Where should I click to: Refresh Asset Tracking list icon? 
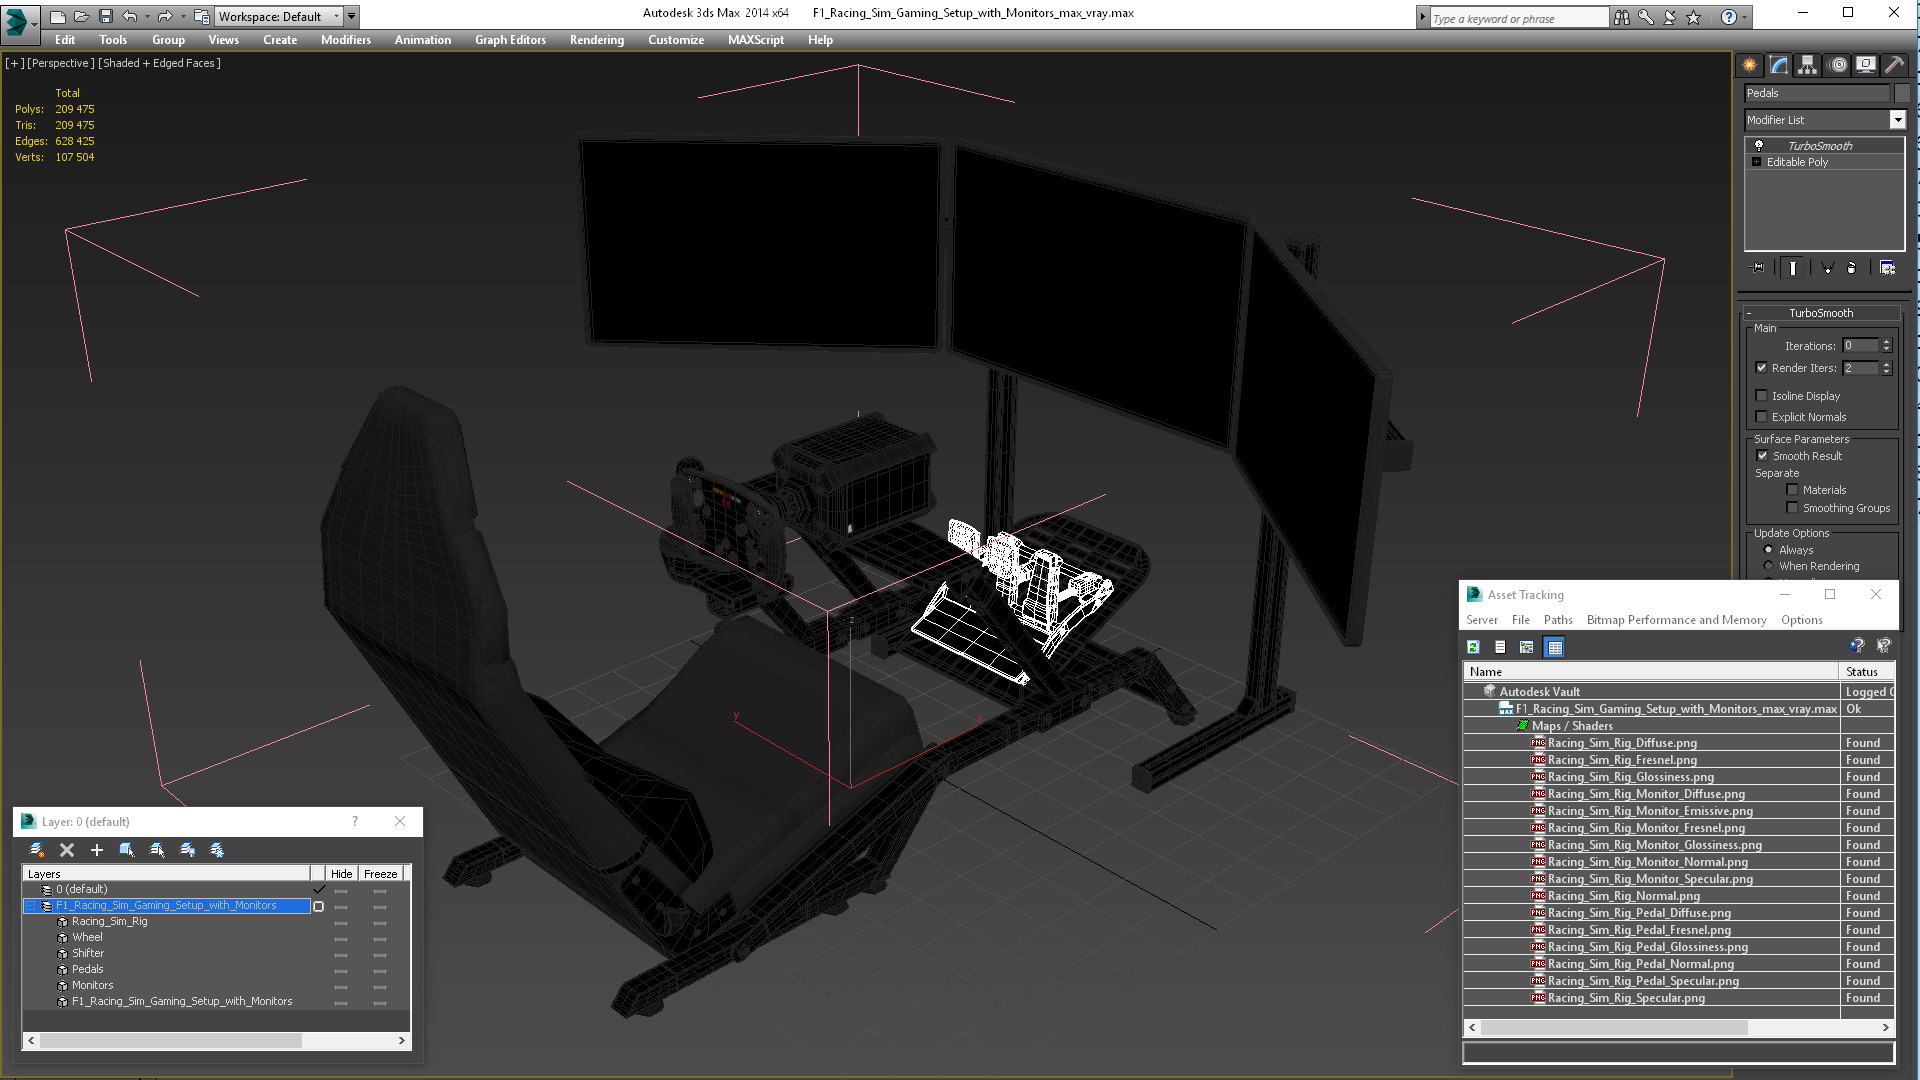tap(1473, 647)
